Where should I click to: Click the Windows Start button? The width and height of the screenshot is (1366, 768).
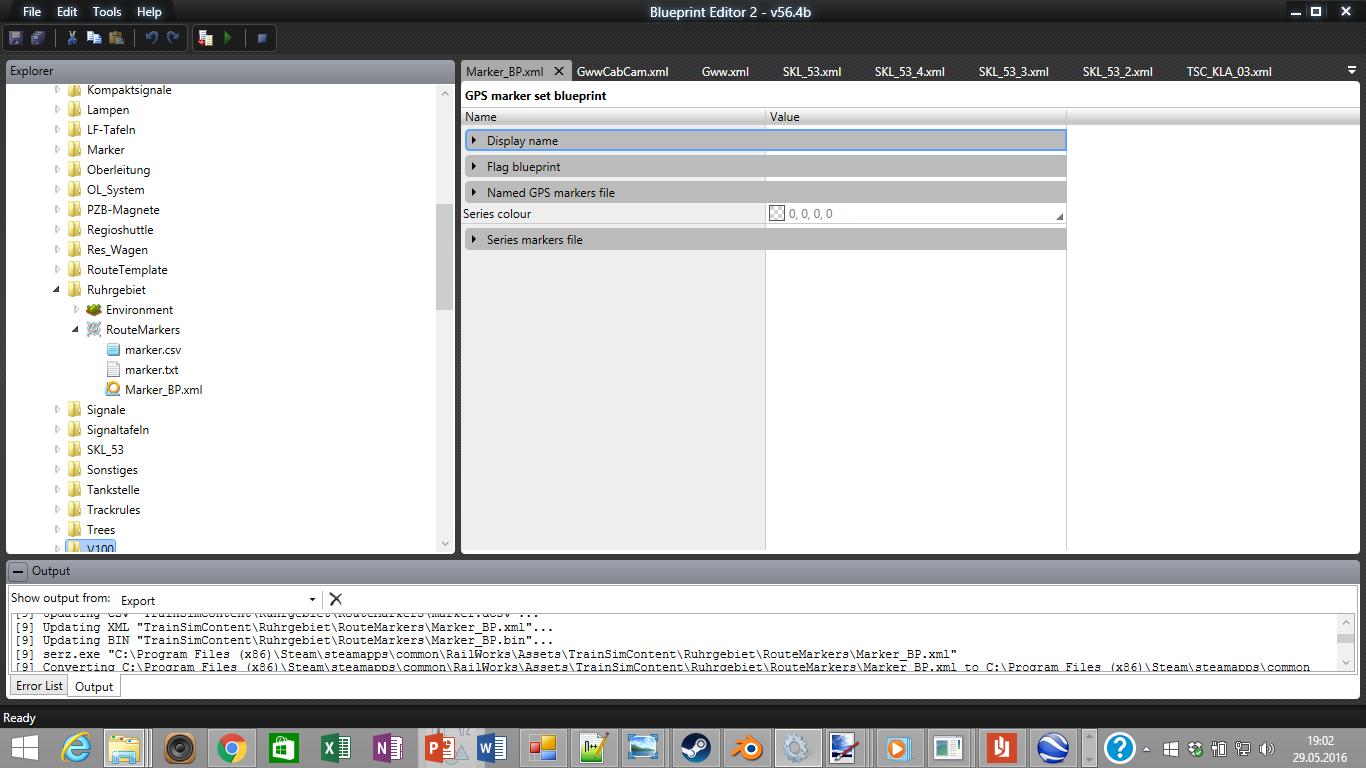[25, 747]
